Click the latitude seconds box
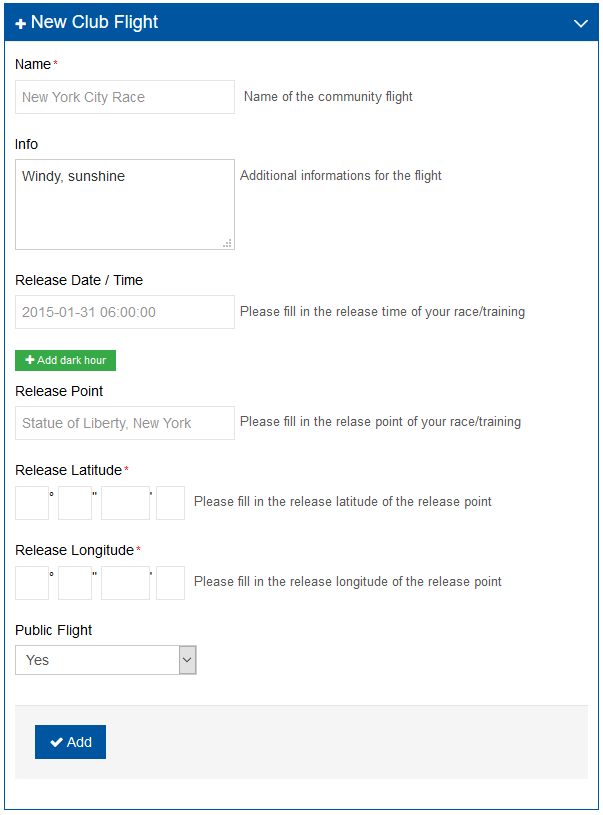Viewport: 603px width, 815px height. (125, 503)
